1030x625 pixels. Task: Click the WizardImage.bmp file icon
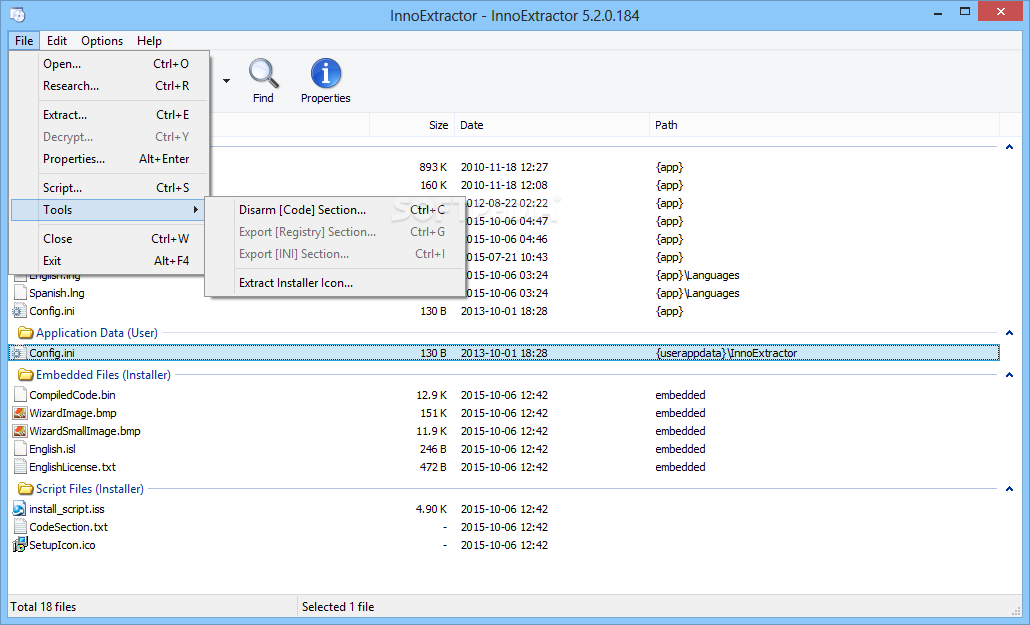click(20, 413)
